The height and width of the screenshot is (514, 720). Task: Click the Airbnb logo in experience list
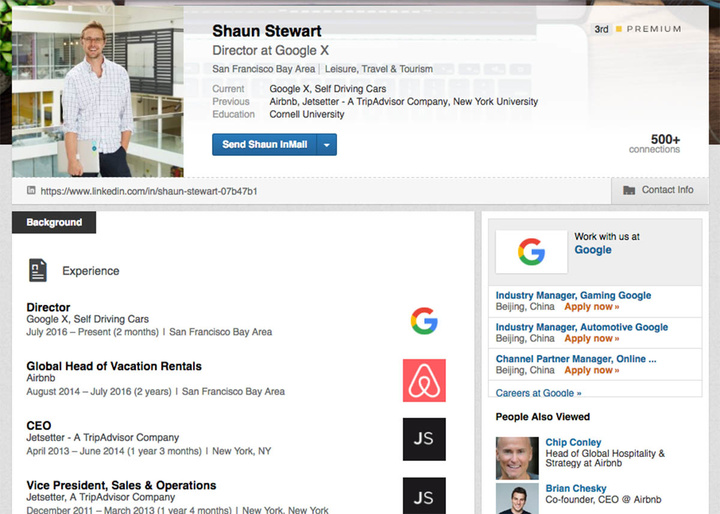424,380
